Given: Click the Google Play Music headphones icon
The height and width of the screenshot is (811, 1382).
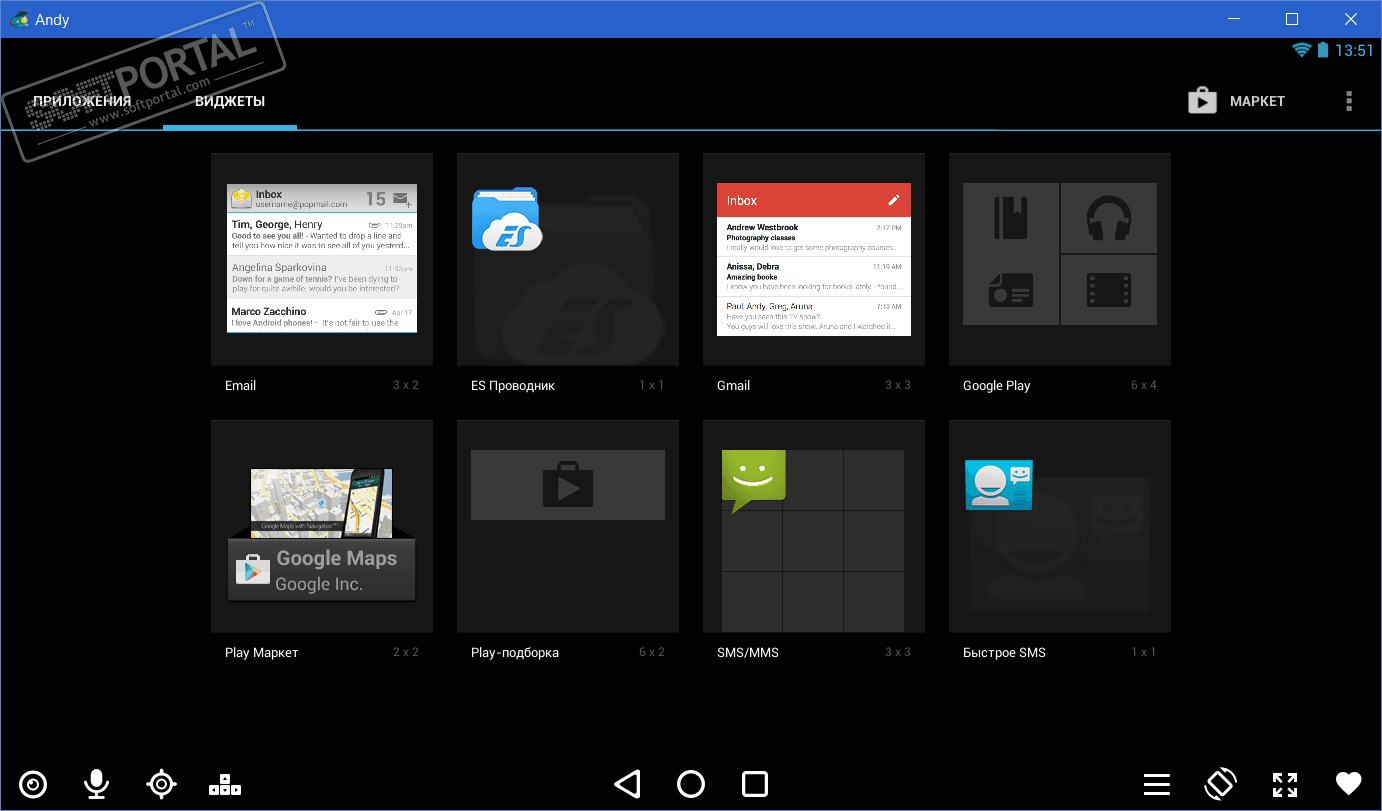Looking at the screenshot, I should click(x=1108, y=218).
